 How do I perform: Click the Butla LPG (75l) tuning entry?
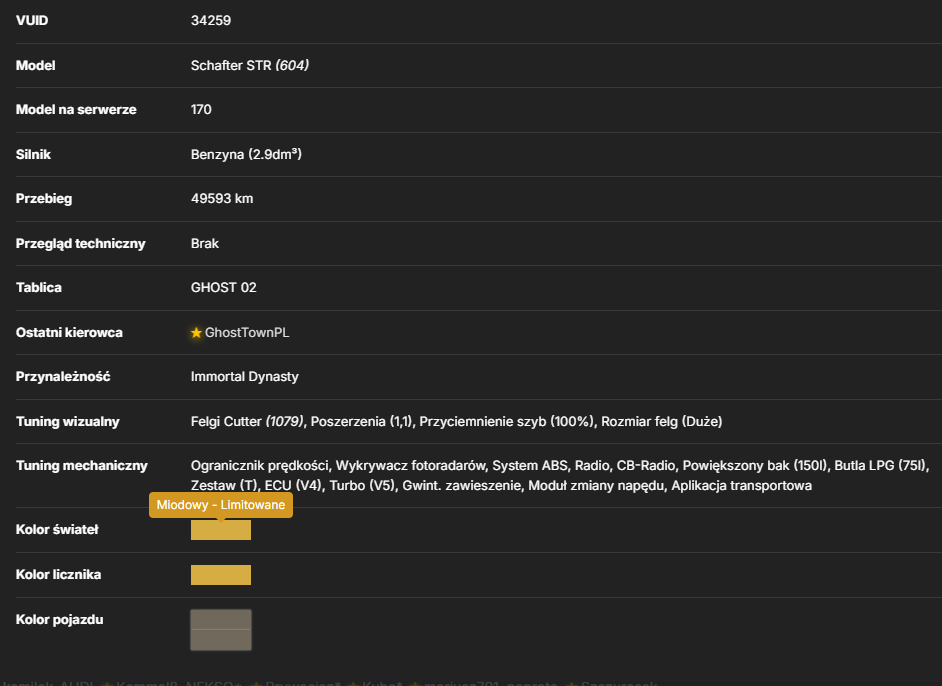pyautogui.click(x=881, y=466)
